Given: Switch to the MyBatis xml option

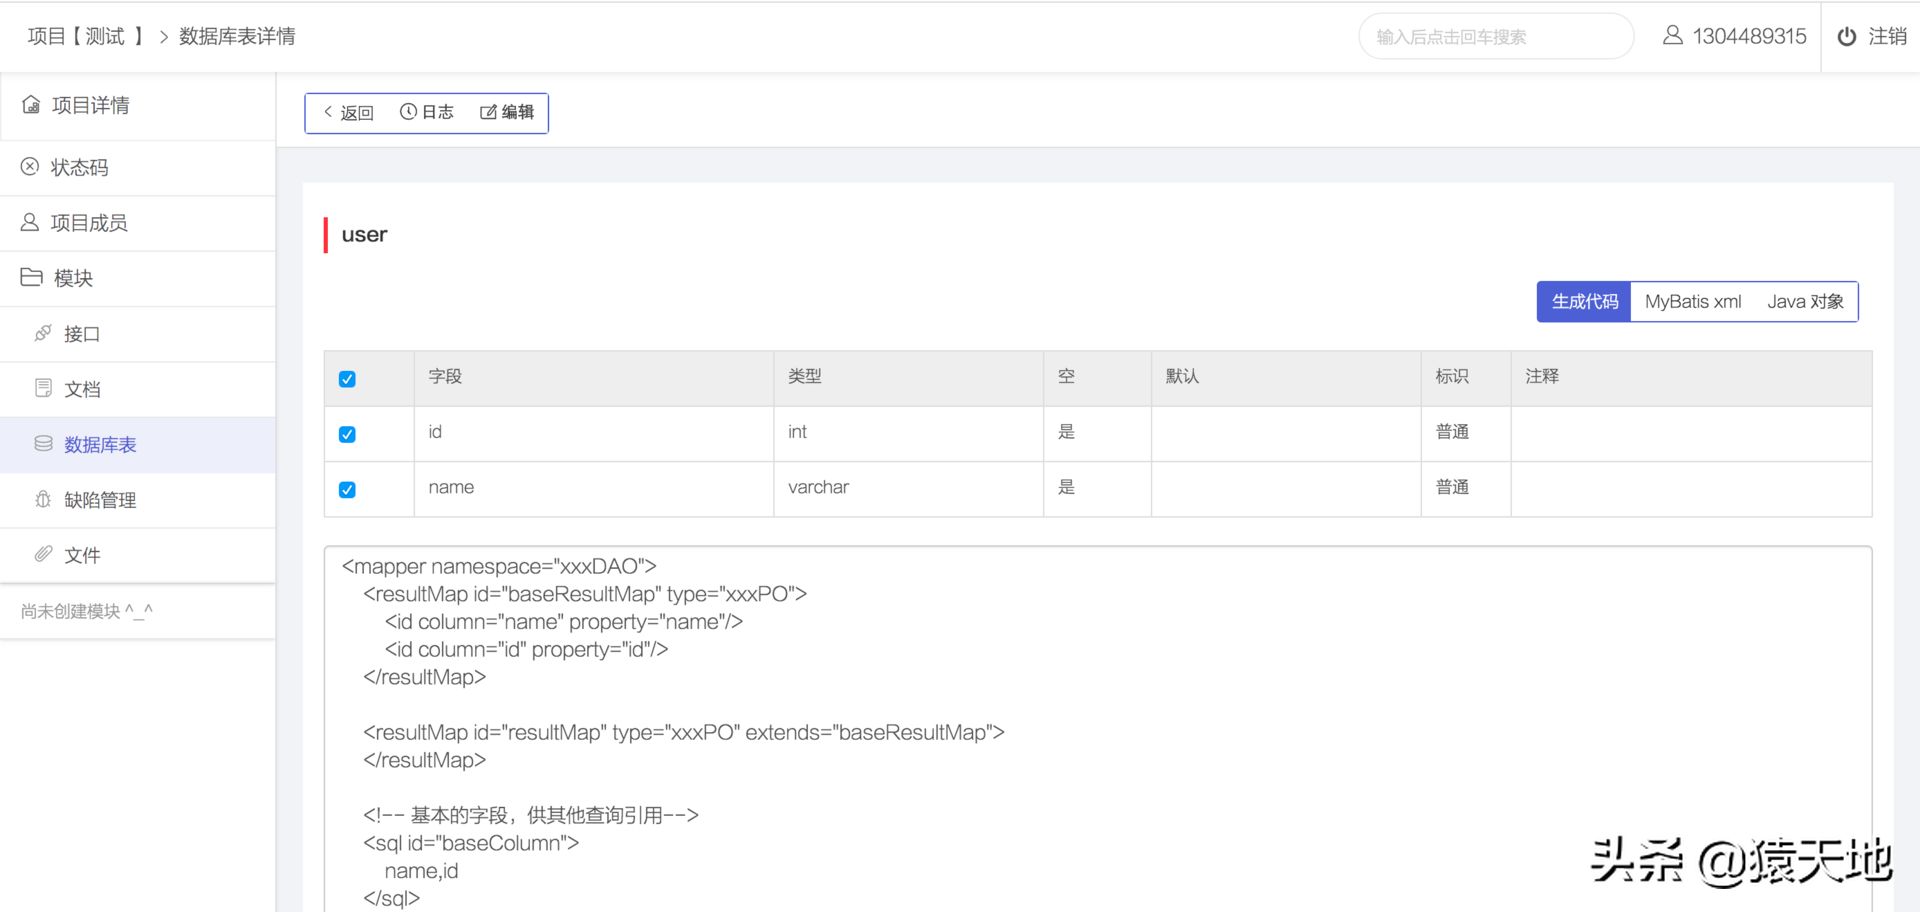Looking at the screenshot, I should click(x=1693, y=301).
